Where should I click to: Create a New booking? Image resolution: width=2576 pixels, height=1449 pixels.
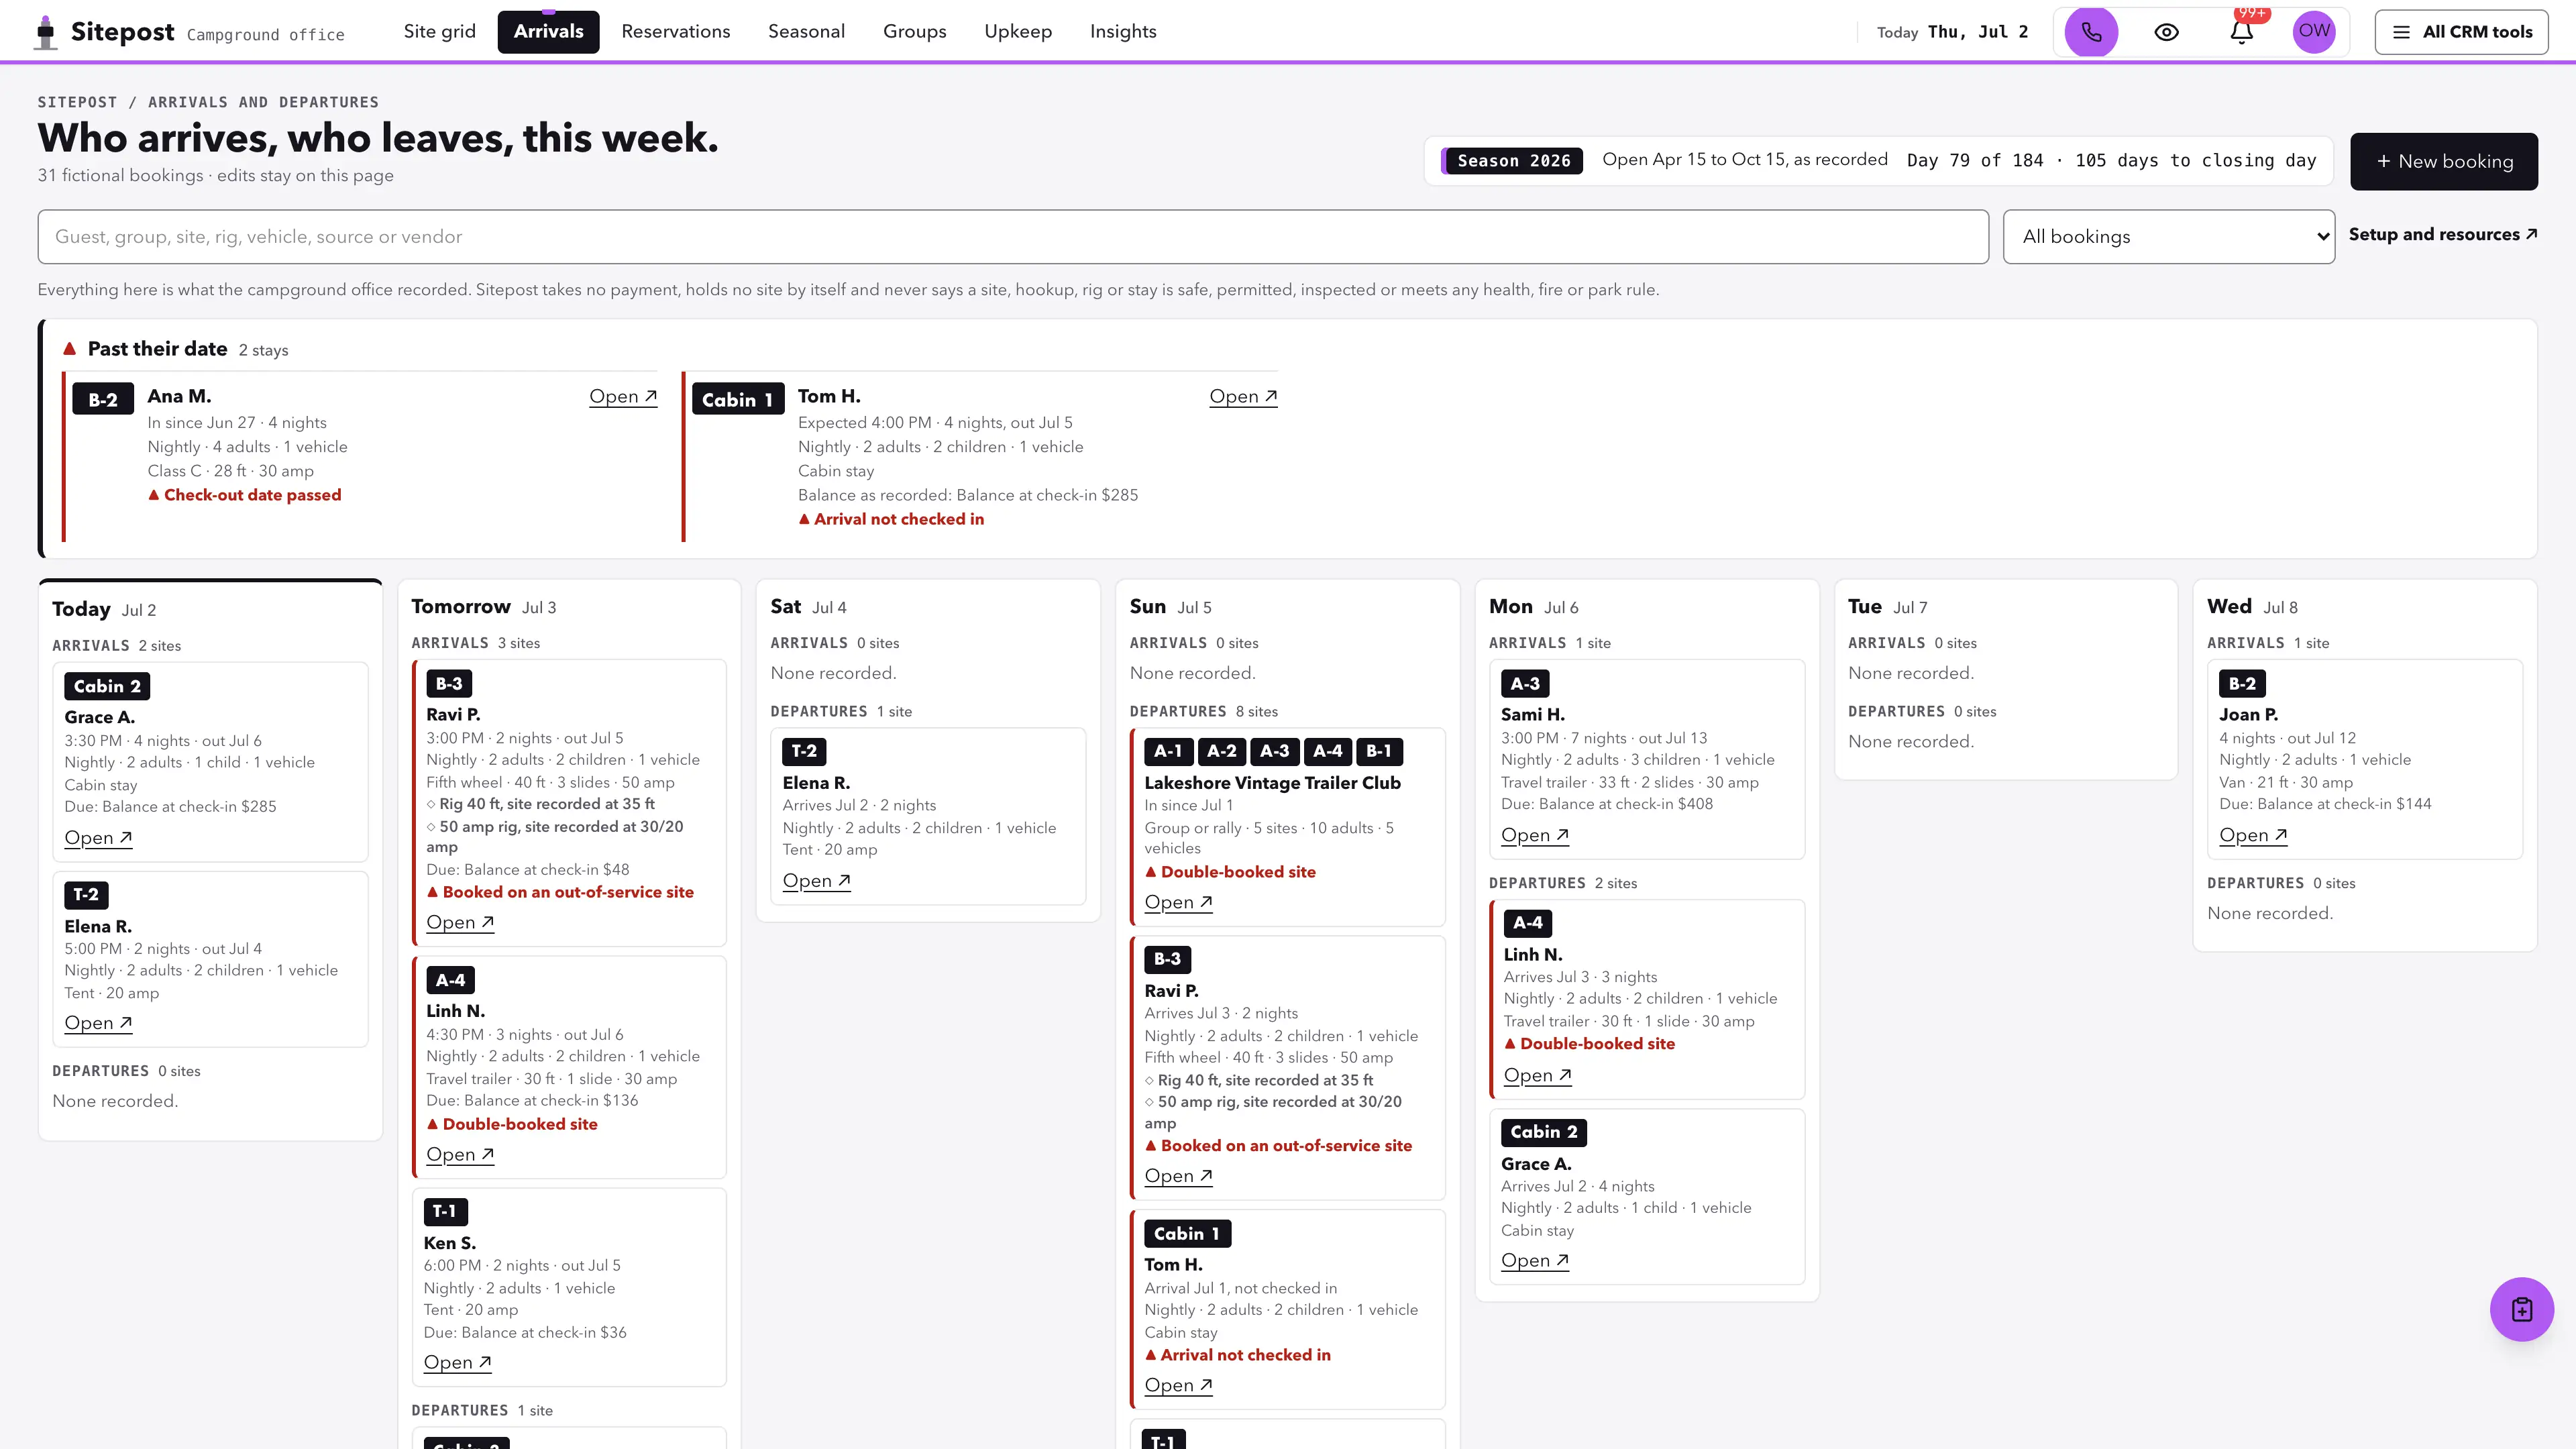click(x=2443, y=161)
